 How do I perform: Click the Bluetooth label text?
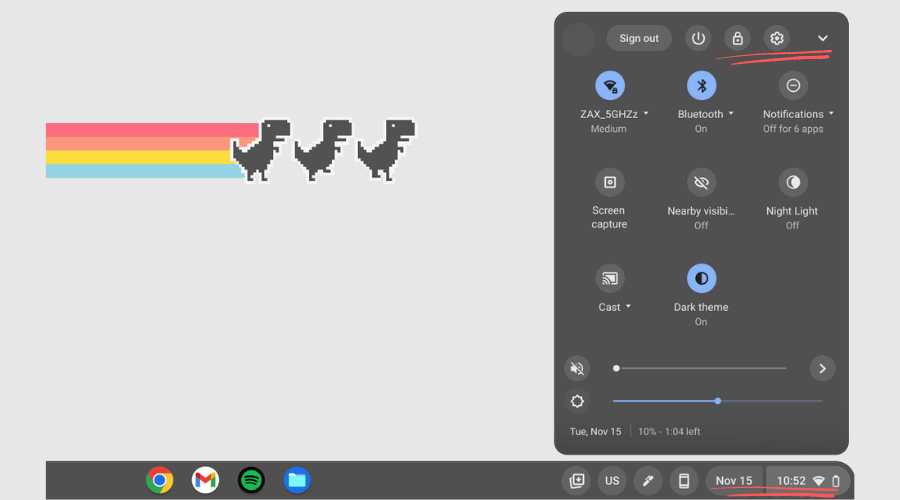pyautogui.click(x=700, y=114)
